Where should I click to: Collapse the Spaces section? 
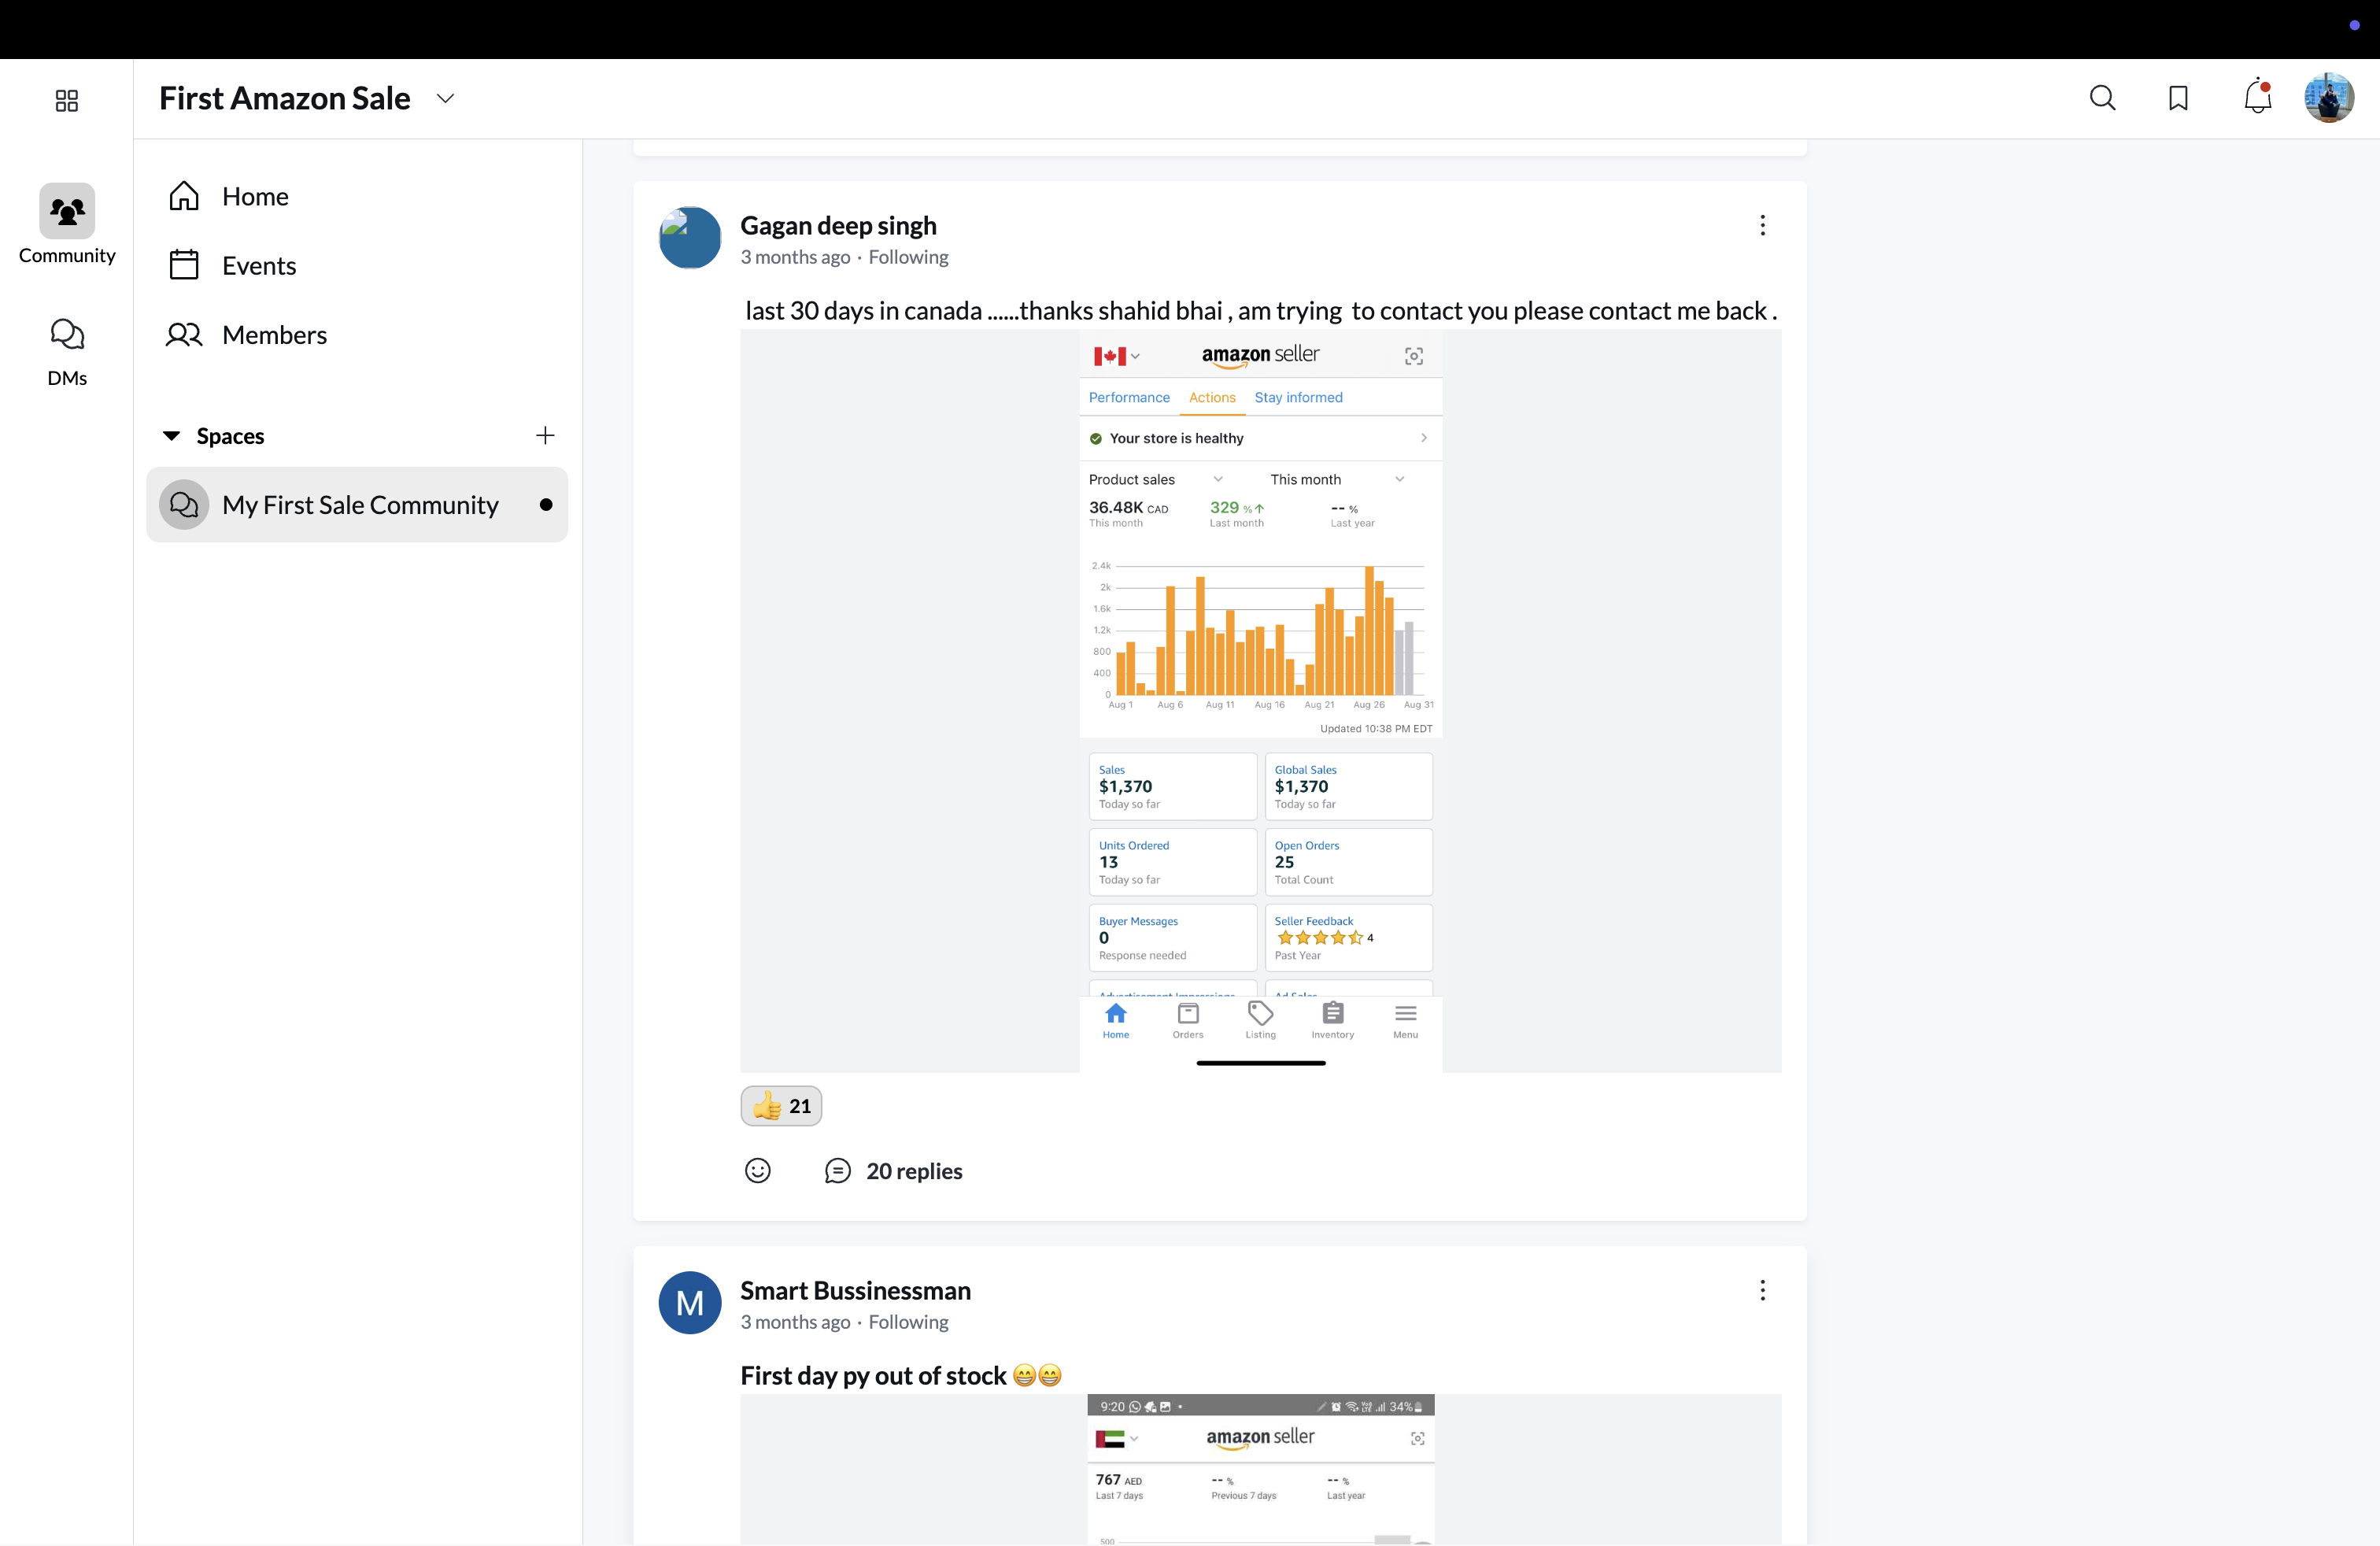pos(171,436)
